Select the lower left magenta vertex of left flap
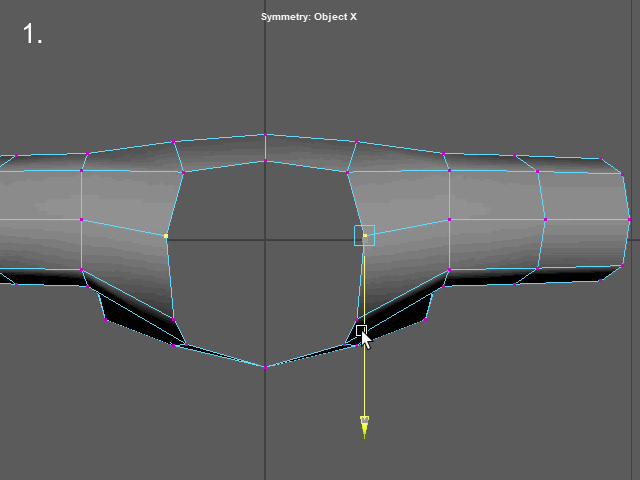The width and height of the screenshot is (640, 480). 107,320
